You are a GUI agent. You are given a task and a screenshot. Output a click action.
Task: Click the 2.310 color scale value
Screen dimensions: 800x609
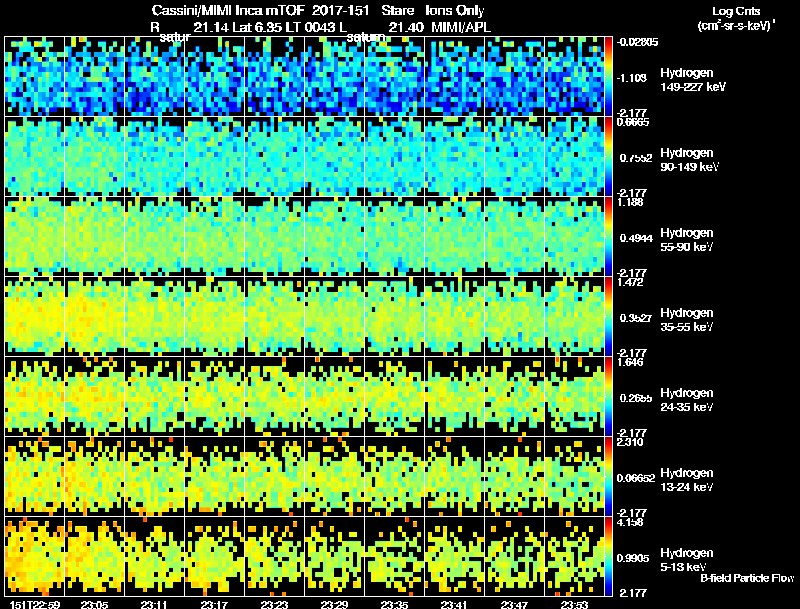(x=630, y=442)
